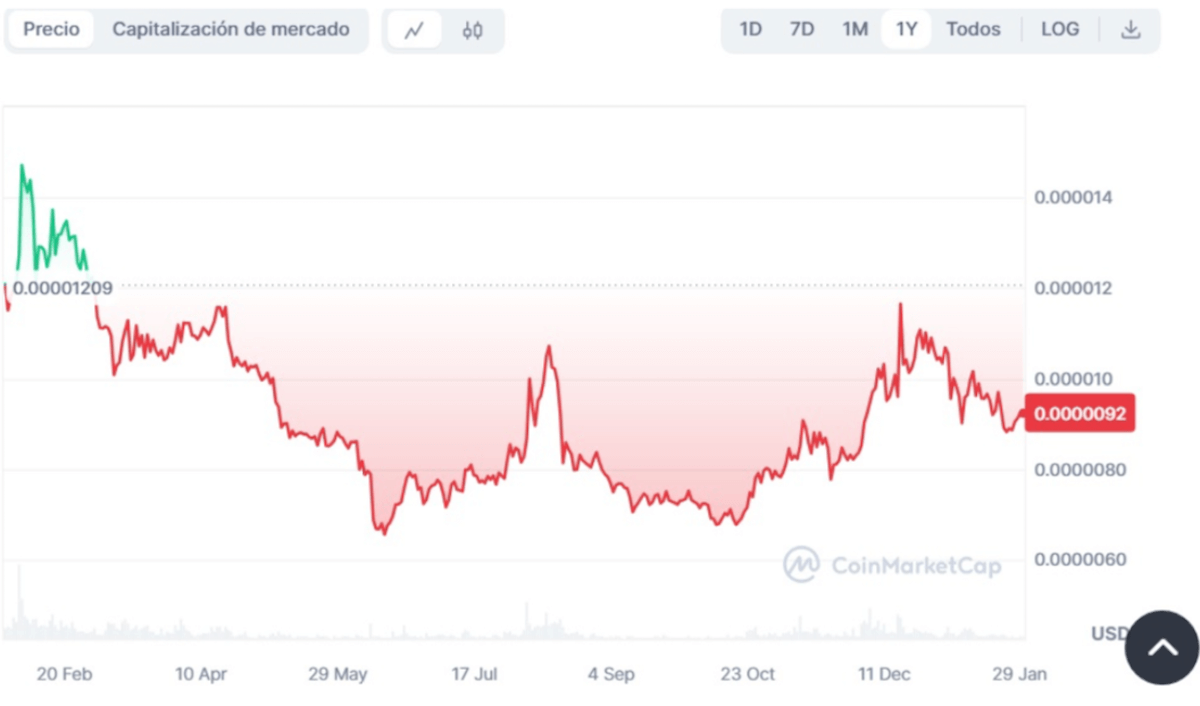Download the chart data
Viewport: 1200px width, 706px height.
tap(1130, 29)
